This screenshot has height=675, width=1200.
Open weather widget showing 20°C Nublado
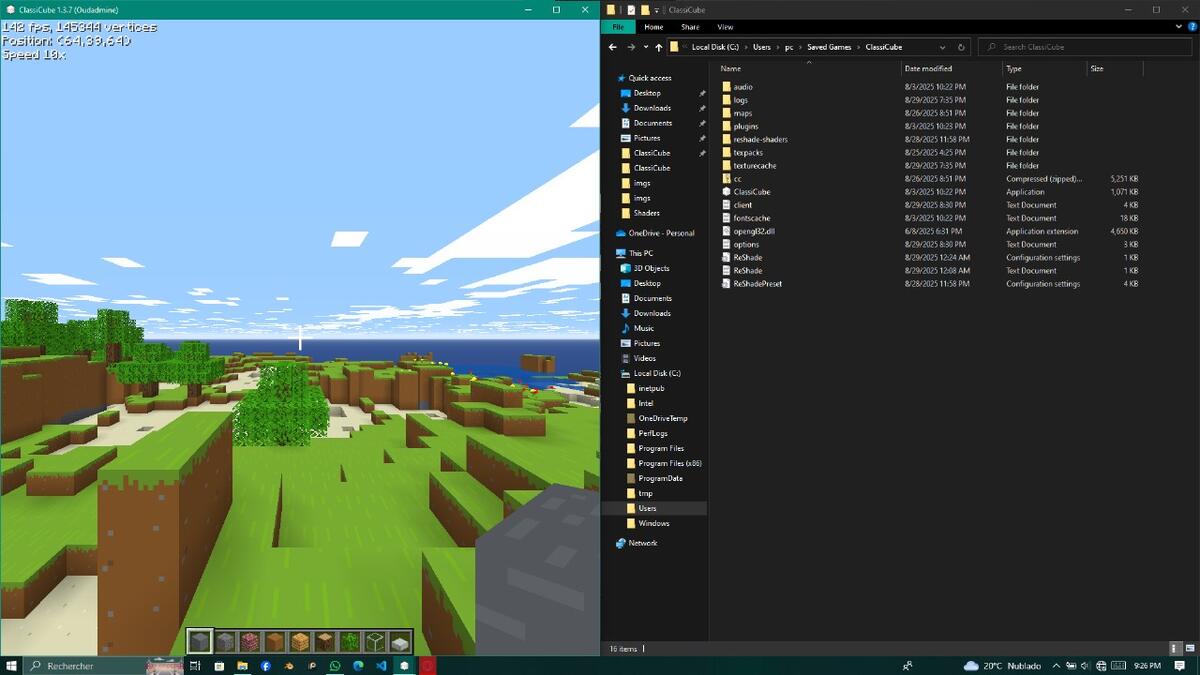pyautogui.click(x=1002, y=666)
